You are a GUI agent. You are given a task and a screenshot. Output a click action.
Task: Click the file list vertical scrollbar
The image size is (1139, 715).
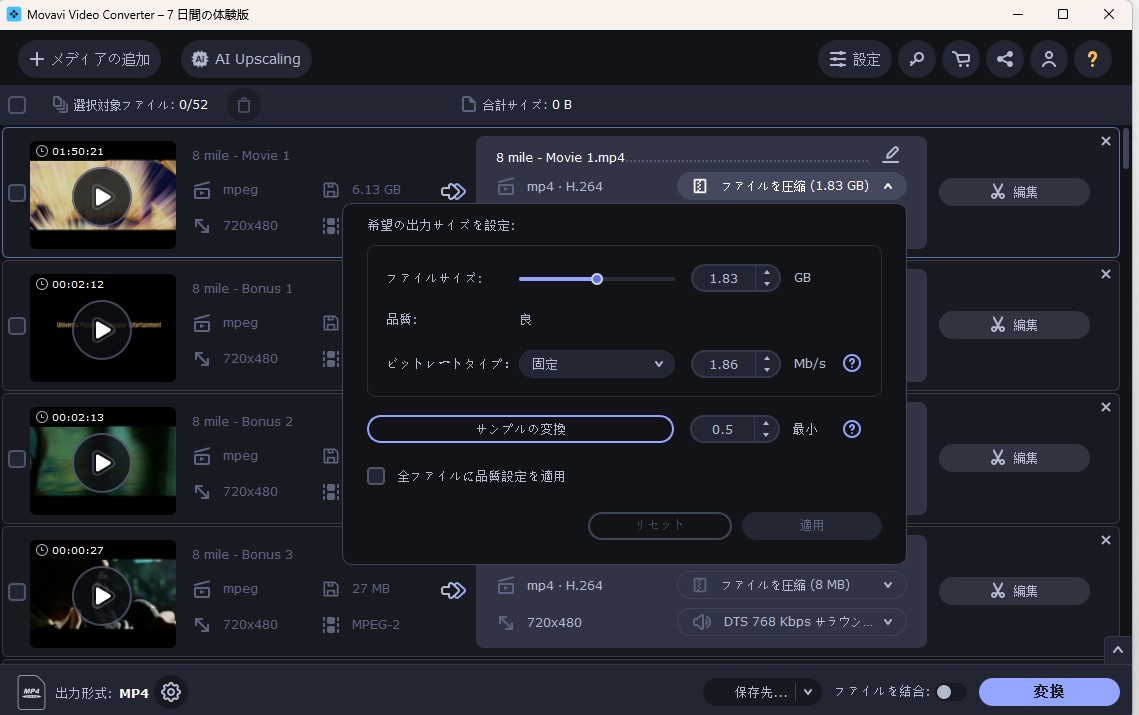pyautogui.click(x=1126, y=149)
